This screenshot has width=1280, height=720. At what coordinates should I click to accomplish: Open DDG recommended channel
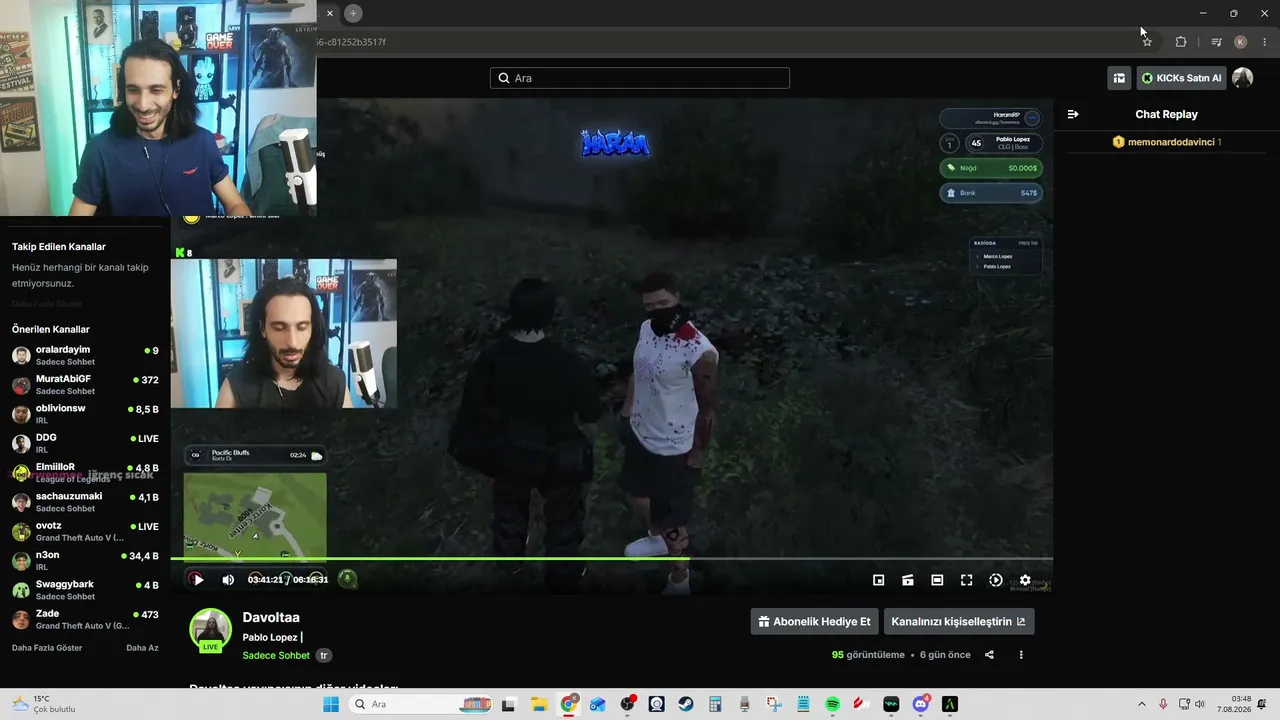[85, 443]
